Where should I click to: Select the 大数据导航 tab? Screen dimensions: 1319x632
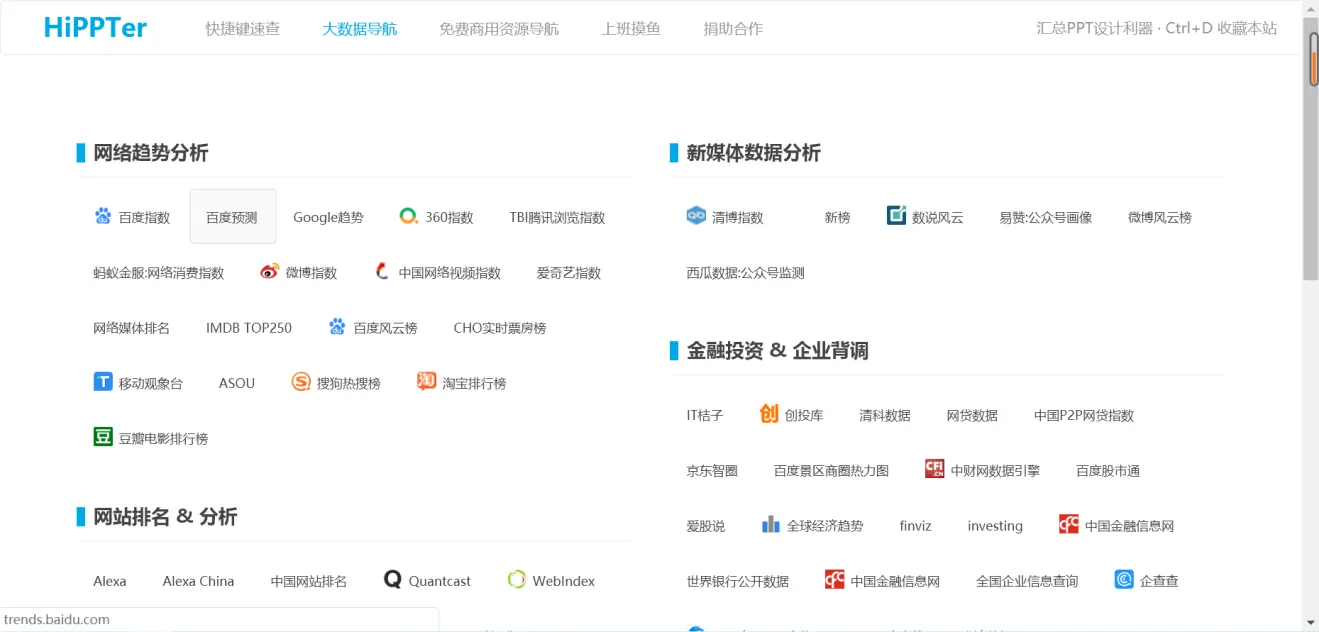[359, 29]
